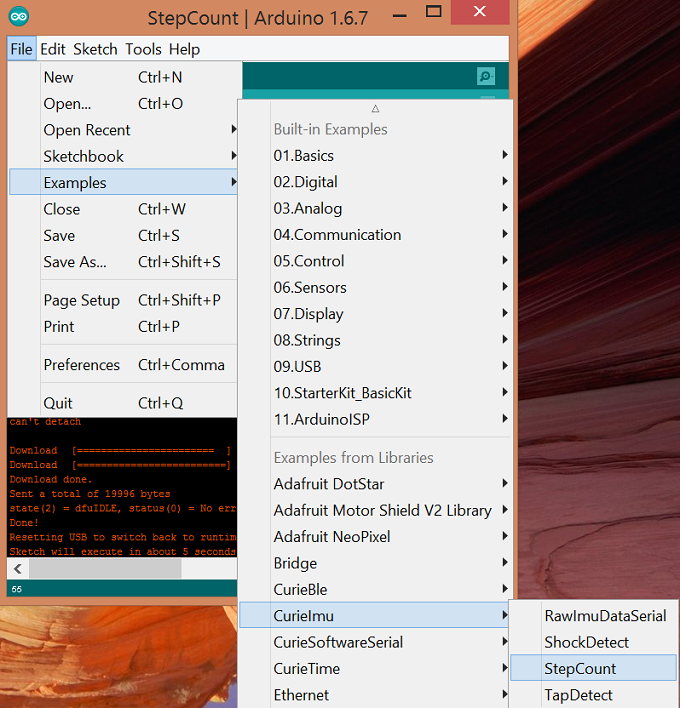Expand the Adafruit NeoPixel library examples
Image resolution: width=680 pixels, height=708 pixels.
click(x=376, y=537)
